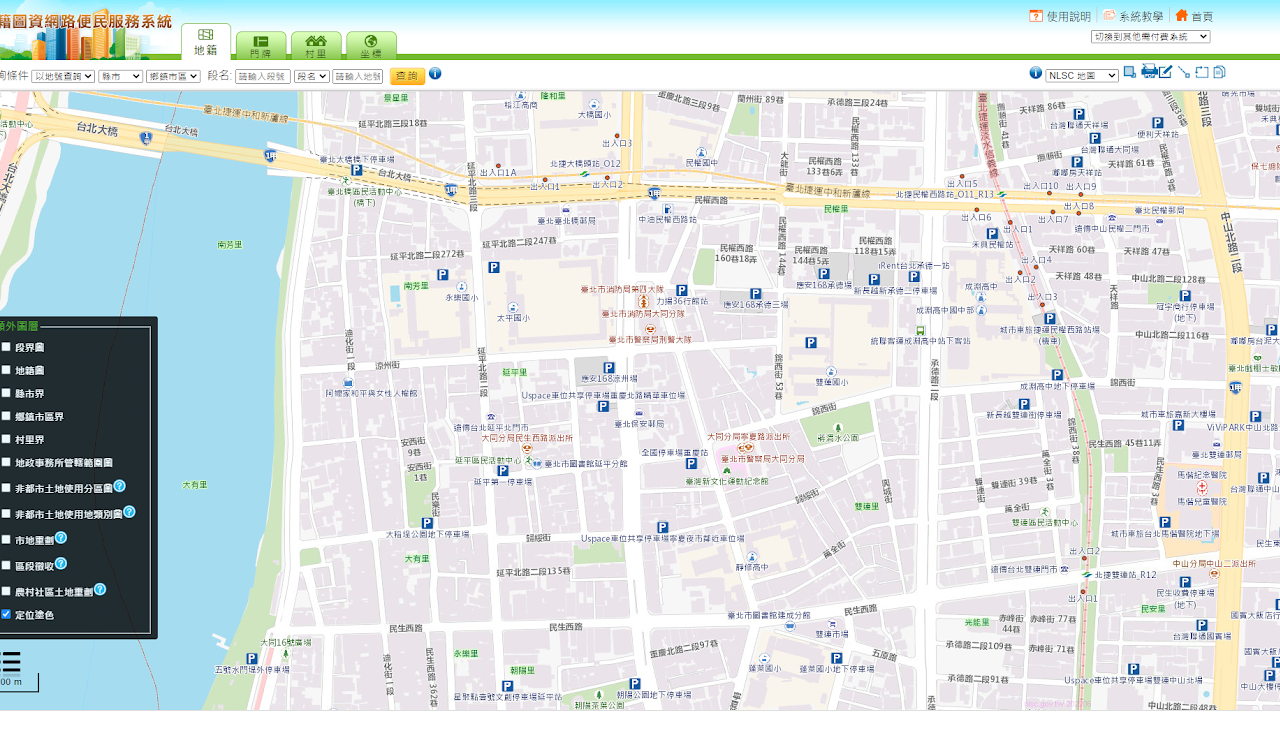Enable the 村里界 layer checkbox
Viewport: 1280px width, 754px height.
[6, 439]
